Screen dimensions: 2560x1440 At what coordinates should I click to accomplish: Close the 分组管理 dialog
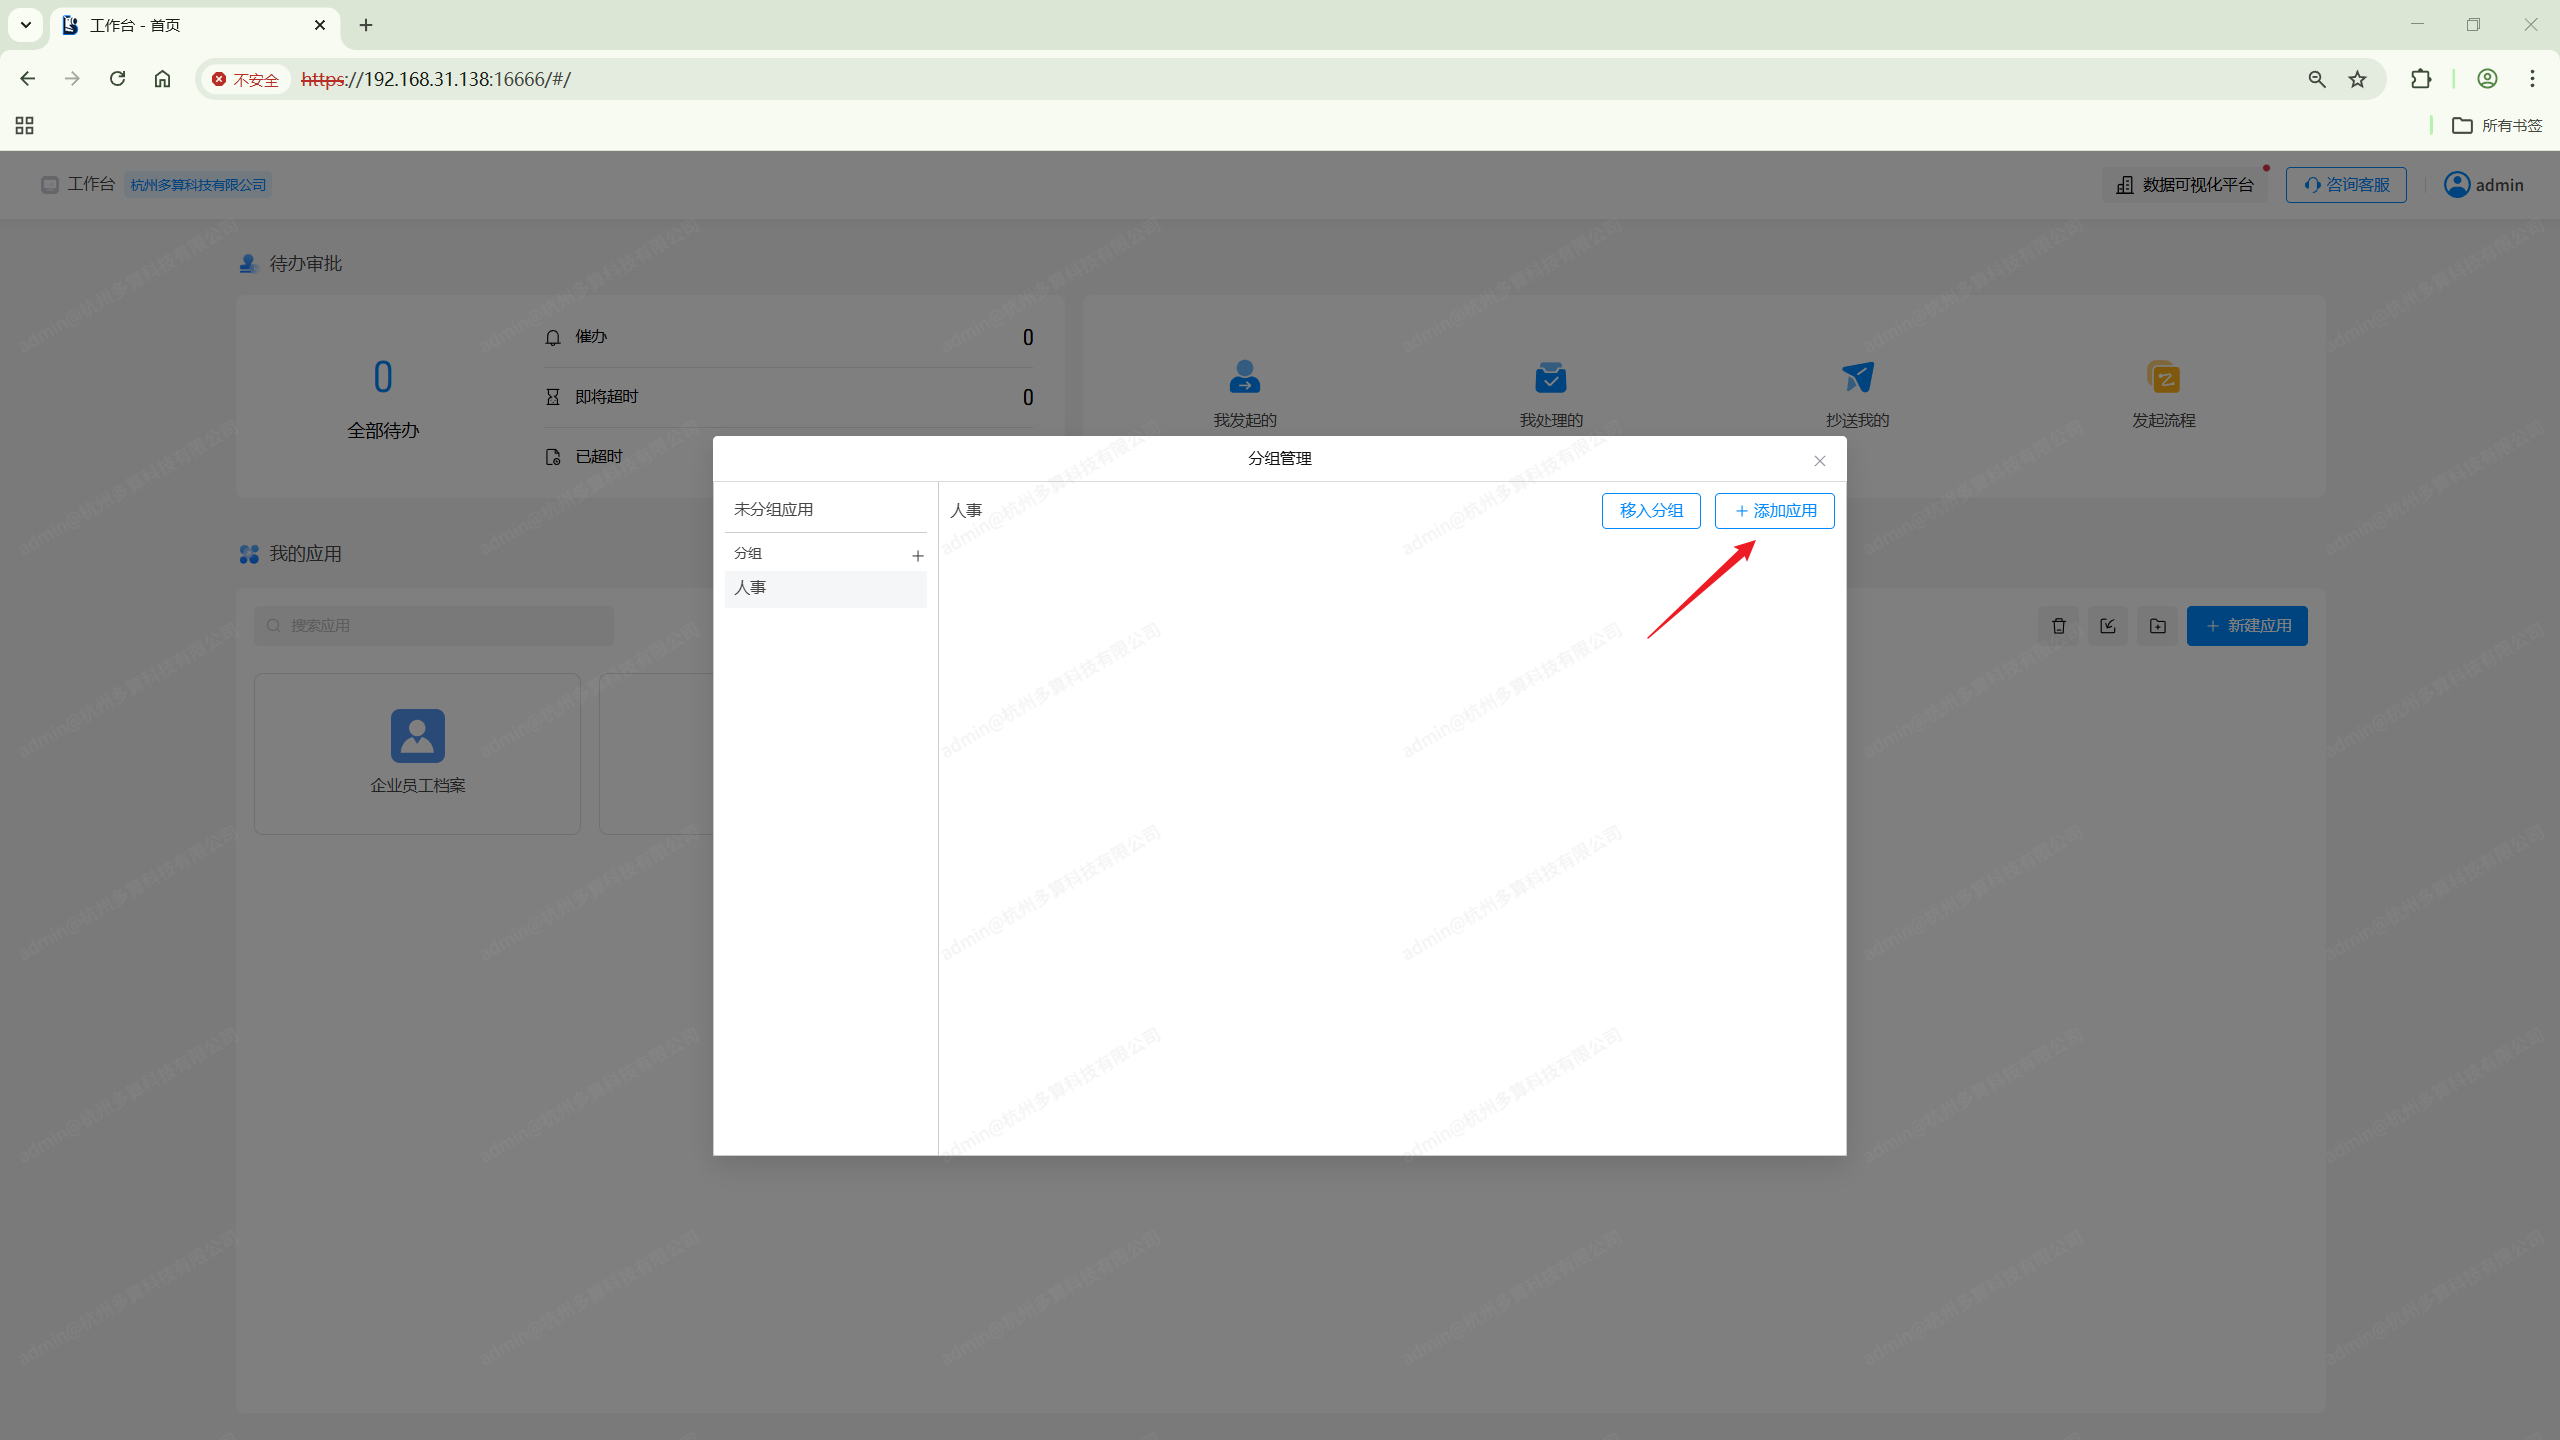(1819, 461)
